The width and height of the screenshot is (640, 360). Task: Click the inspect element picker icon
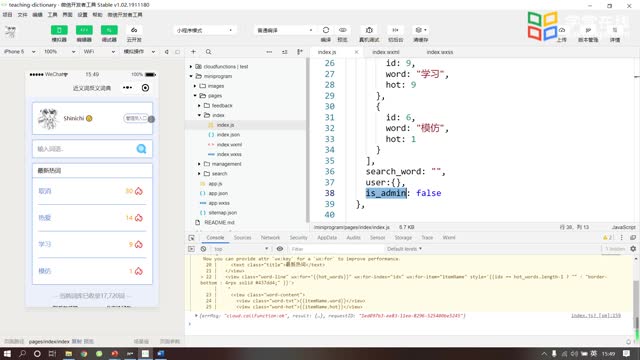point(191,238)
